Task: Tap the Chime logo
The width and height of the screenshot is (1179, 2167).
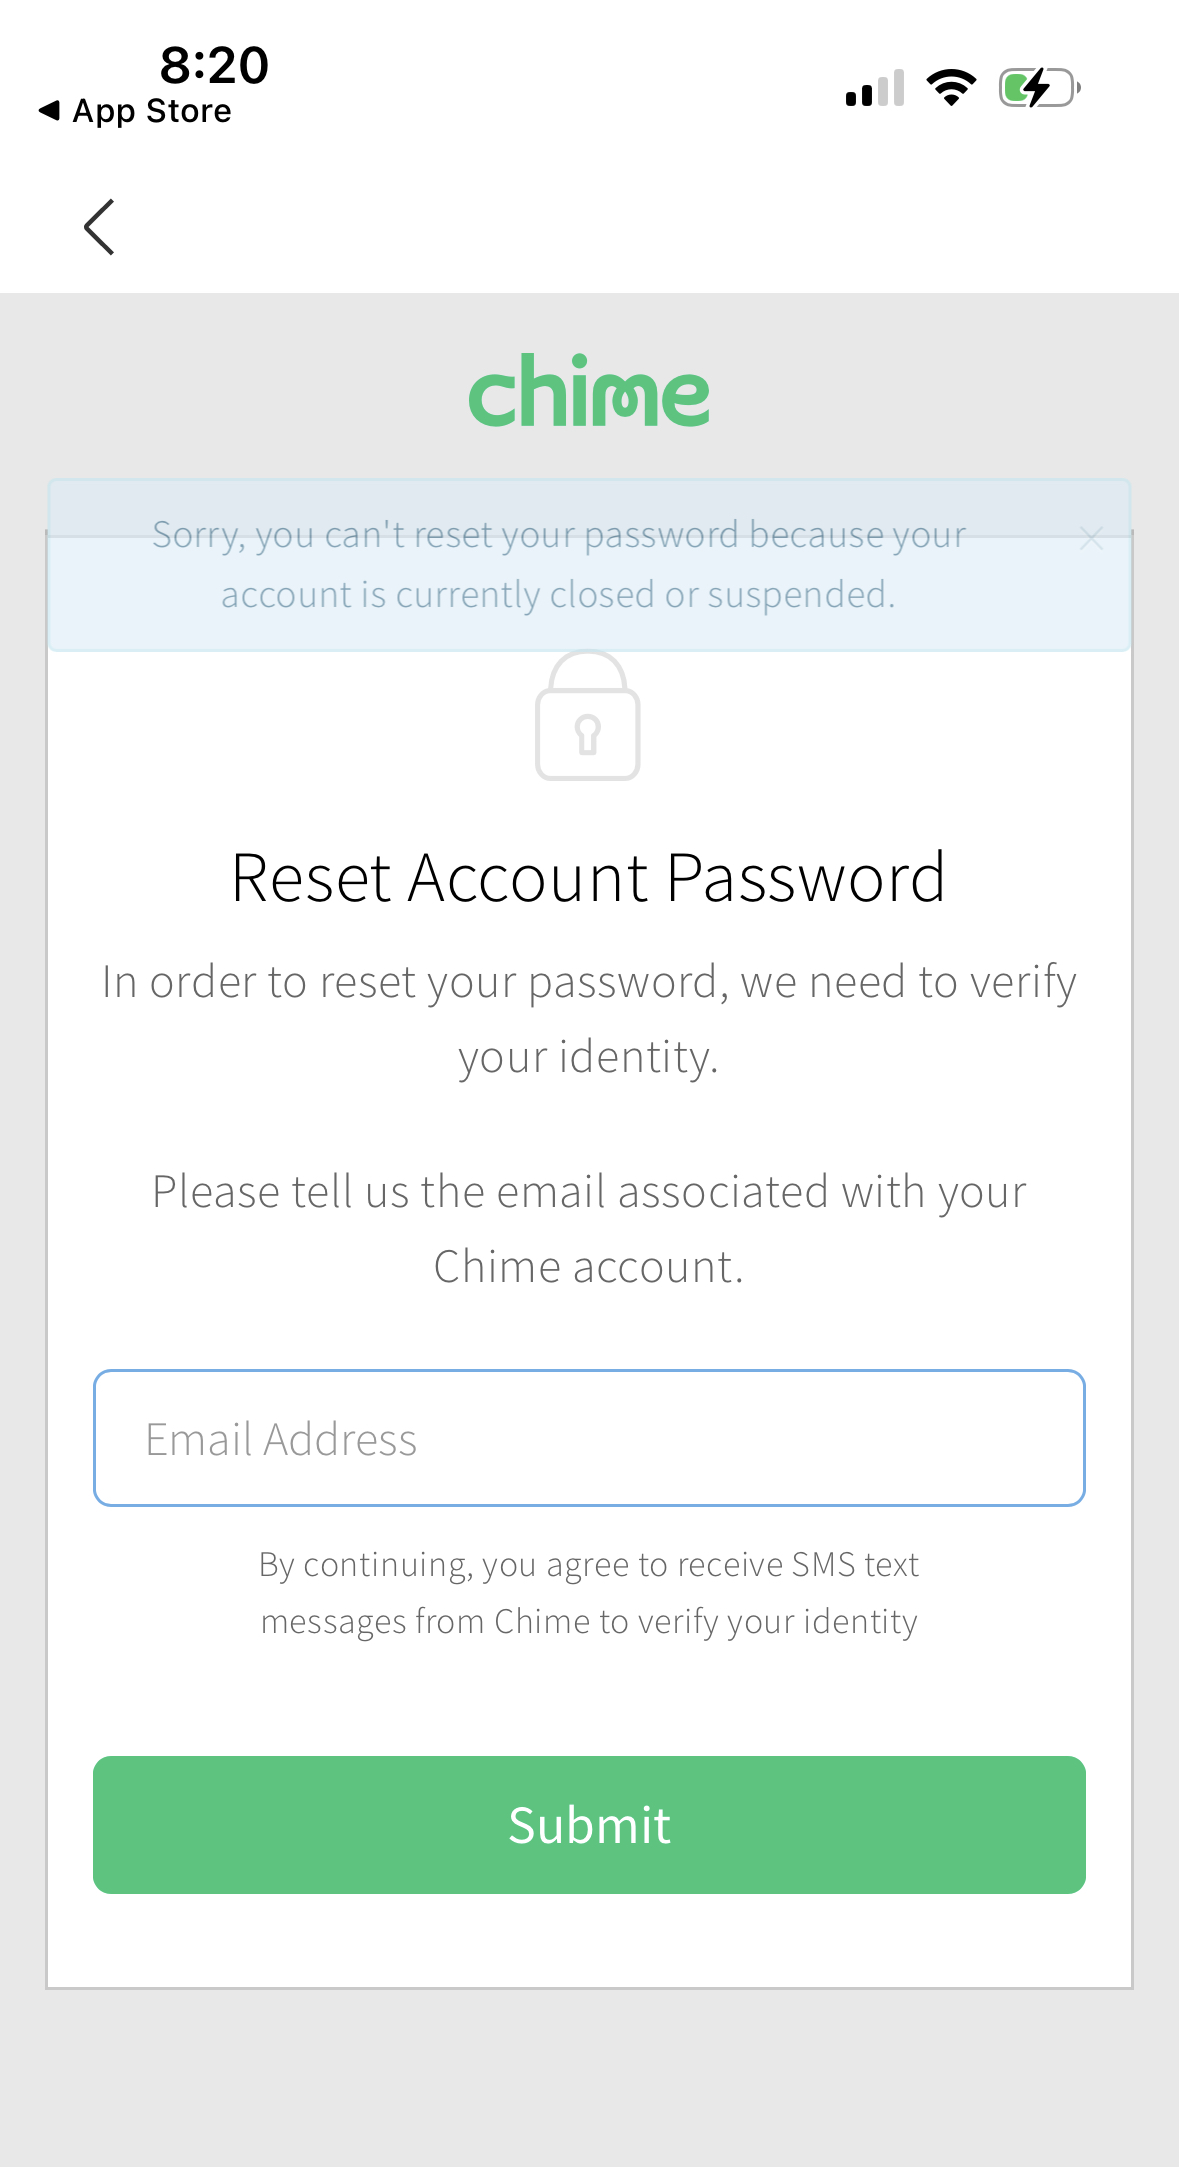Action: (589, 391)
